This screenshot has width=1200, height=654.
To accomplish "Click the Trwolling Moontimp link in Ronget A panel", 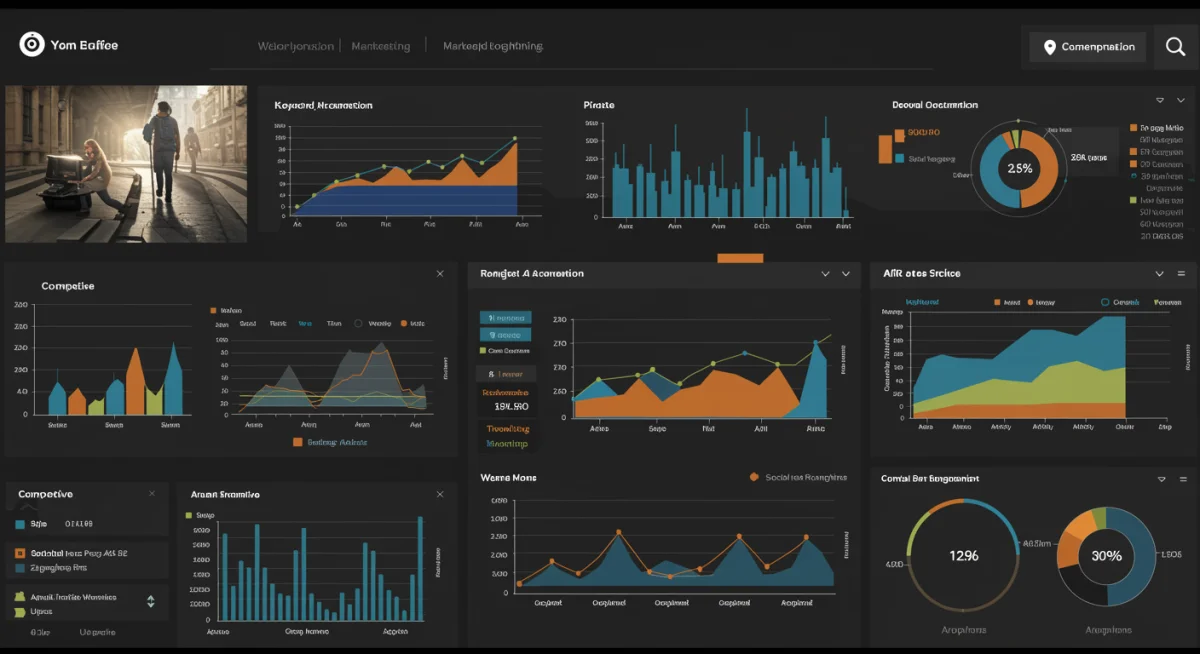I will [x=506, y=438].
